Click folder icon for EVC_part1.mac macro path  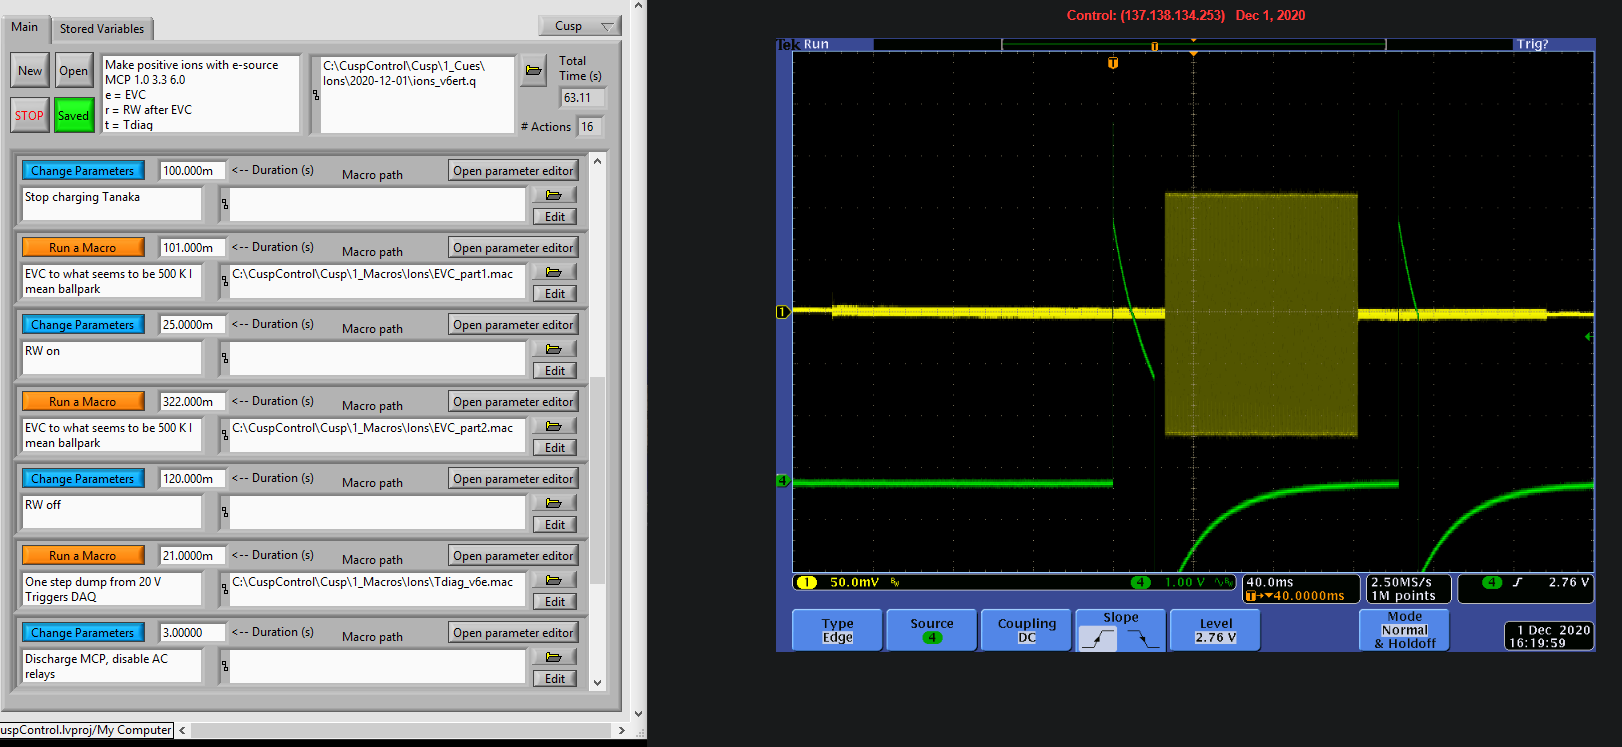[554, 272]
